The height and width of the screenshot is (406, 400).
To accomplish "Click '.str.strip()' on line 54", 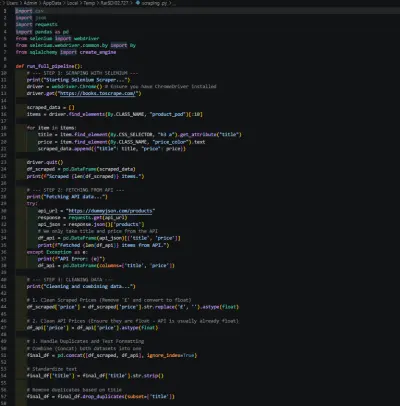I will (x=147, y=376).
